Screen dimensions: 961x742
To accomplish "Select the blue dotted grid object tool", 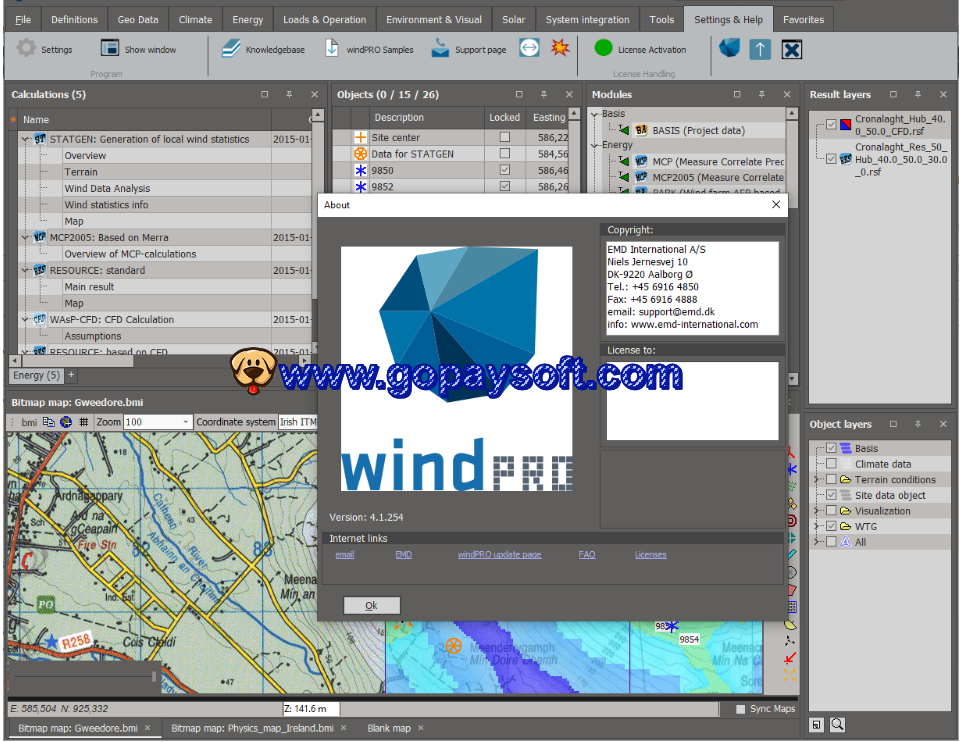I will pyautogui.click(x=792, y=607).
